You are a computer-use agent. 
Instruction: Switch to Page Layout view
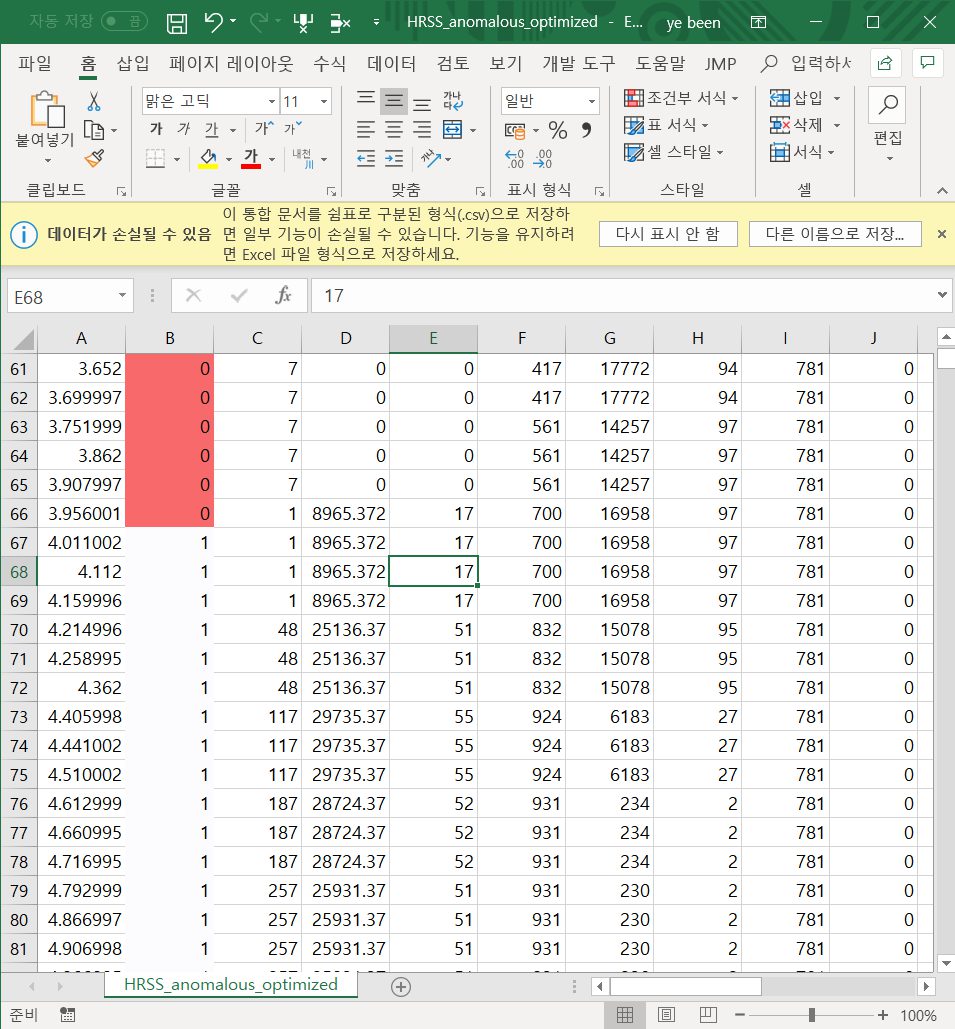666,1015
